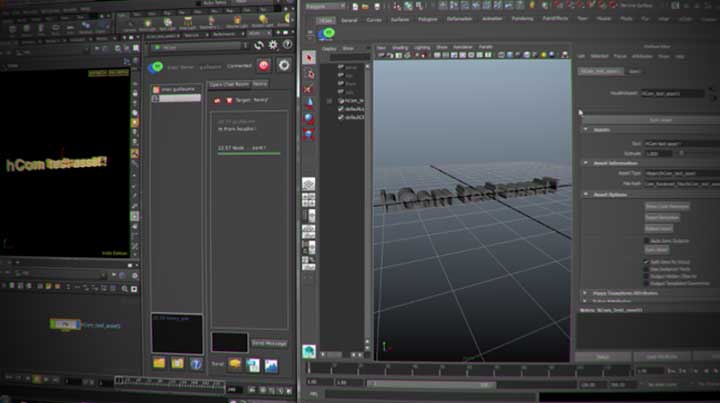This screenshot has width=720, height=403.
Task: Click the white gear button beside disconnect
Action: coord(284,65)
